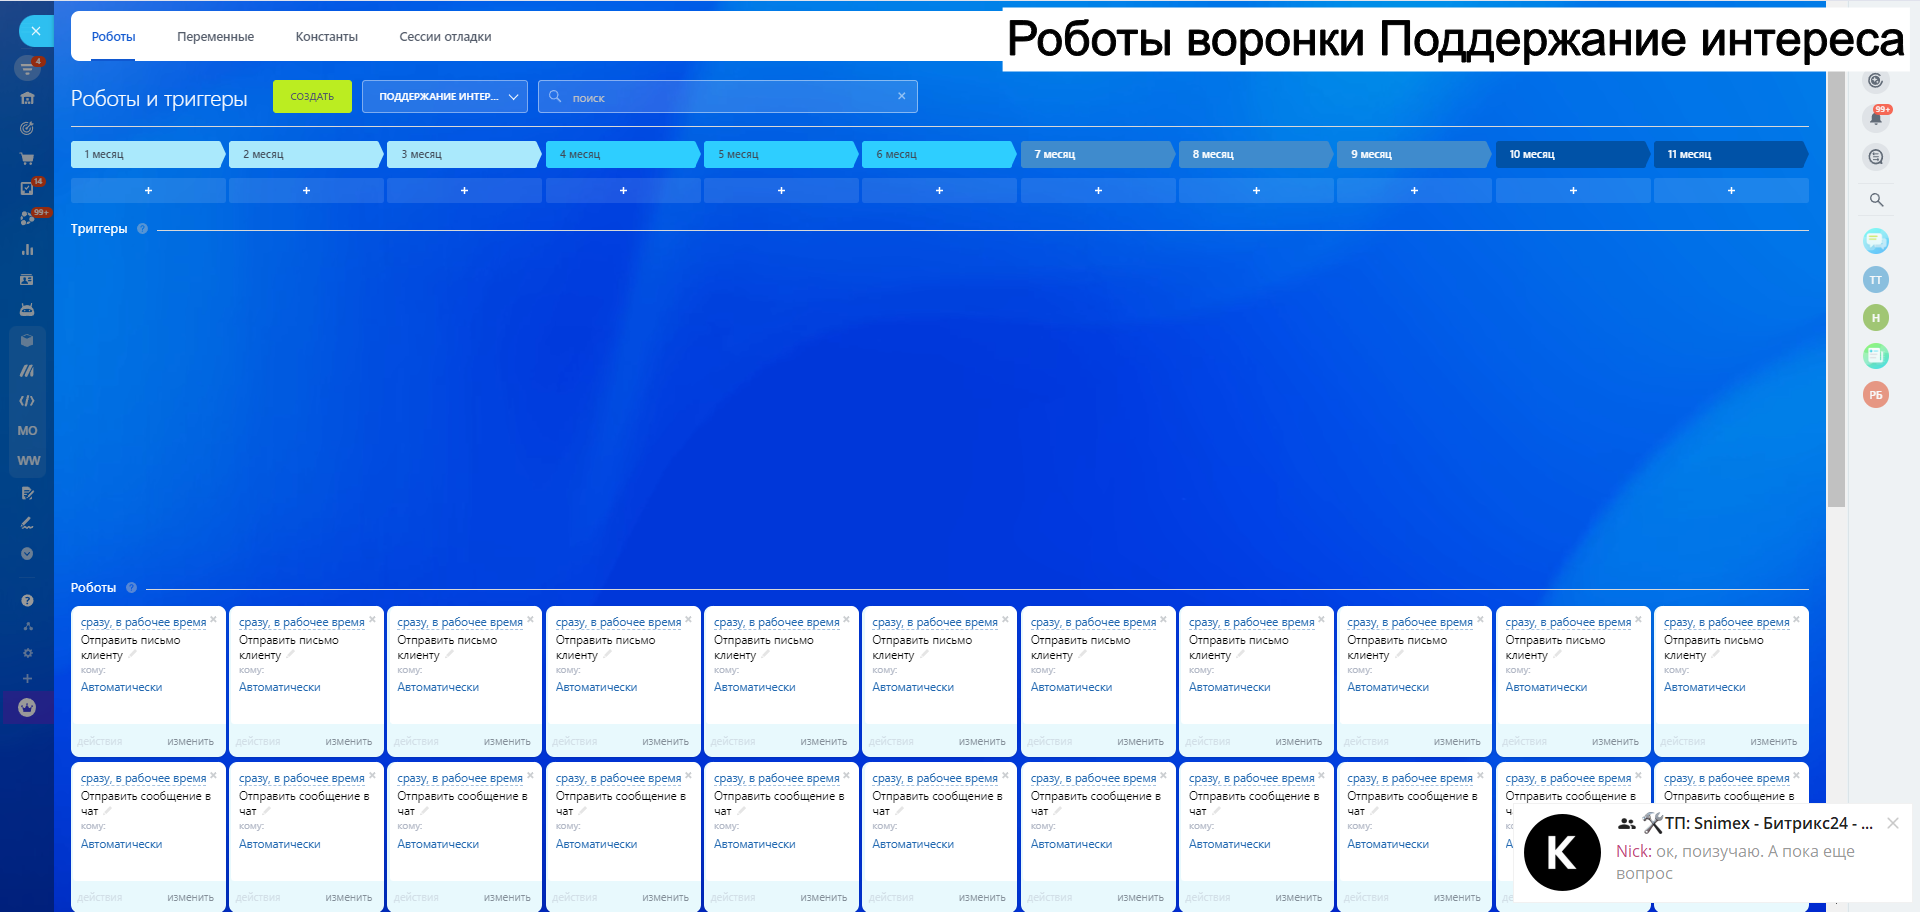Open the chat list icon in right panel
Screen dimensions: 1920x912
pyautogui.click(x=1876, y=157)
